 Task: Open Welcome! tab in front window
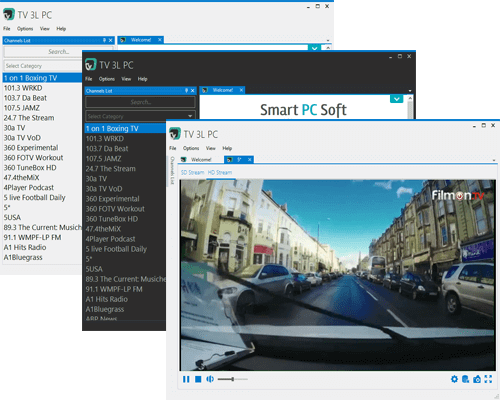click(201, 160)
